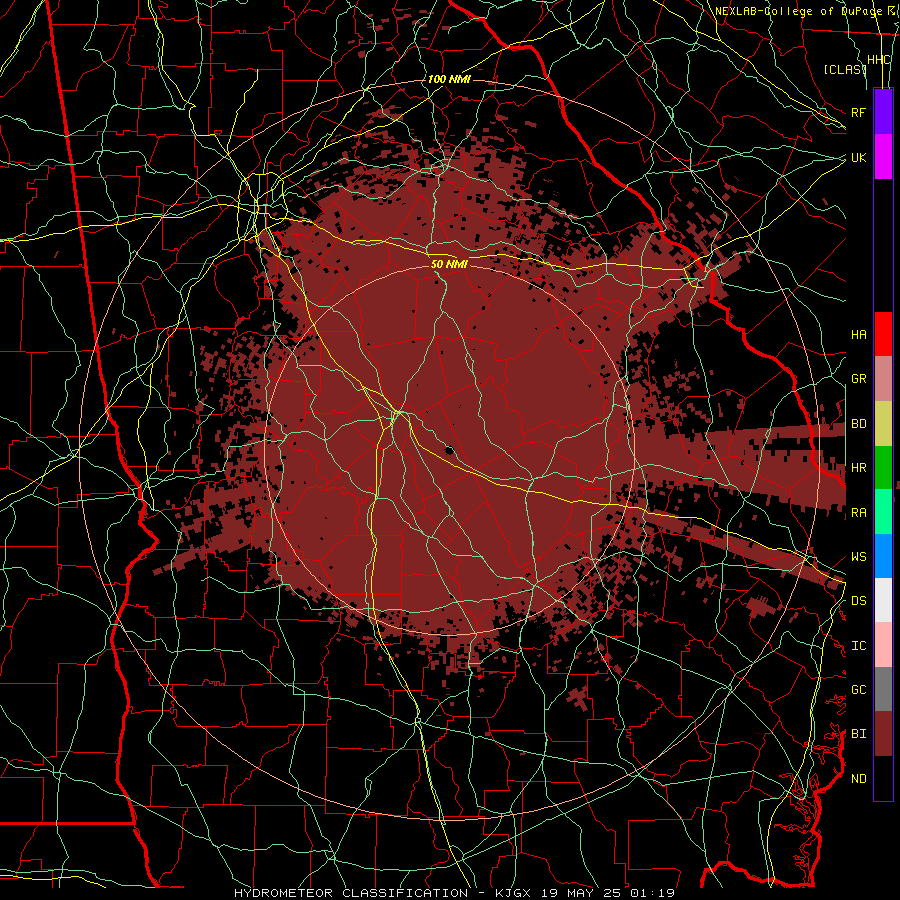Click the 'HHC' product code label
The height and width of the screenshot is (900, 900).
coord(878,60)
